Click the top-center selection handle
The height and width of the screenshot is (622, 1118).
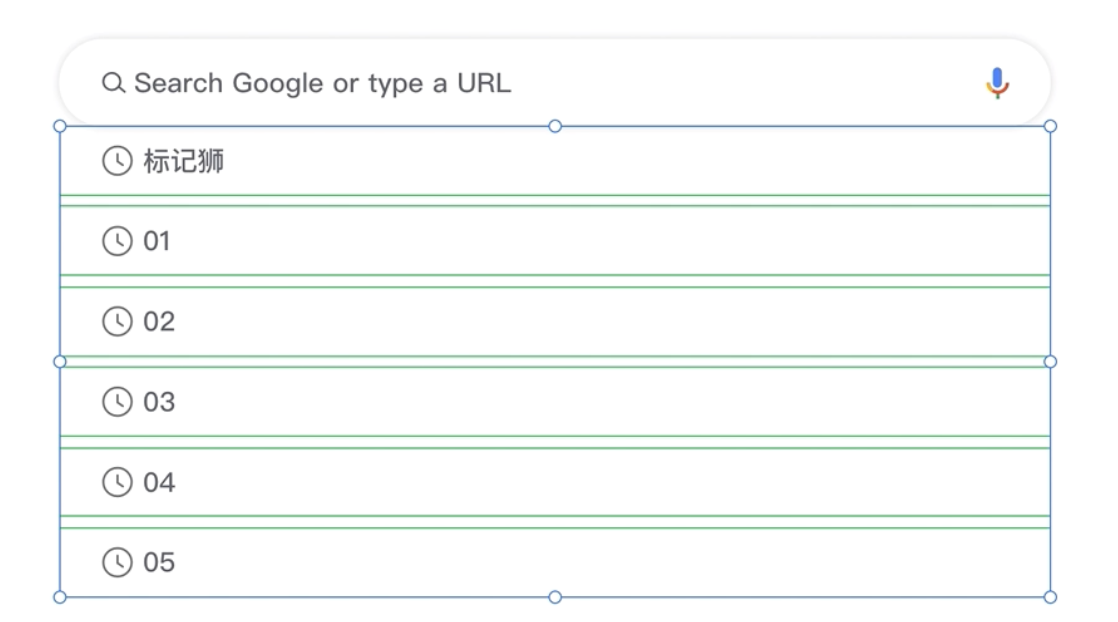[554, 126]
